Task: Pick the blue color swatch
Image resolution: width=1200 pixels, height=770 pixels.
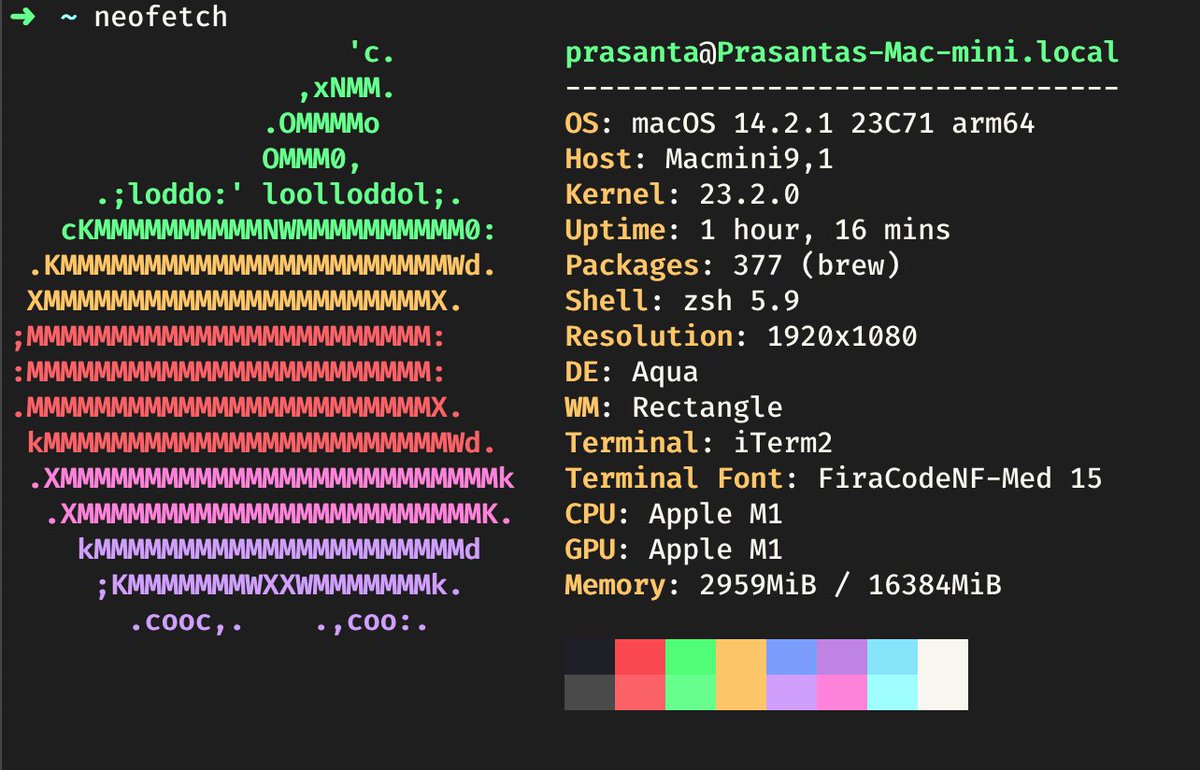Action: click(x=792, y=657)
